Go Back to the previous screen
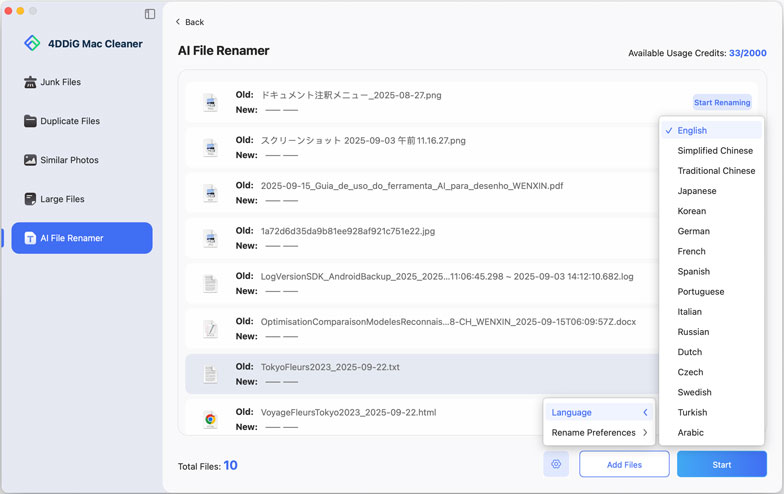Image resolution: width=784 pixels, height=494 pixels. click(x=190, y=22)
